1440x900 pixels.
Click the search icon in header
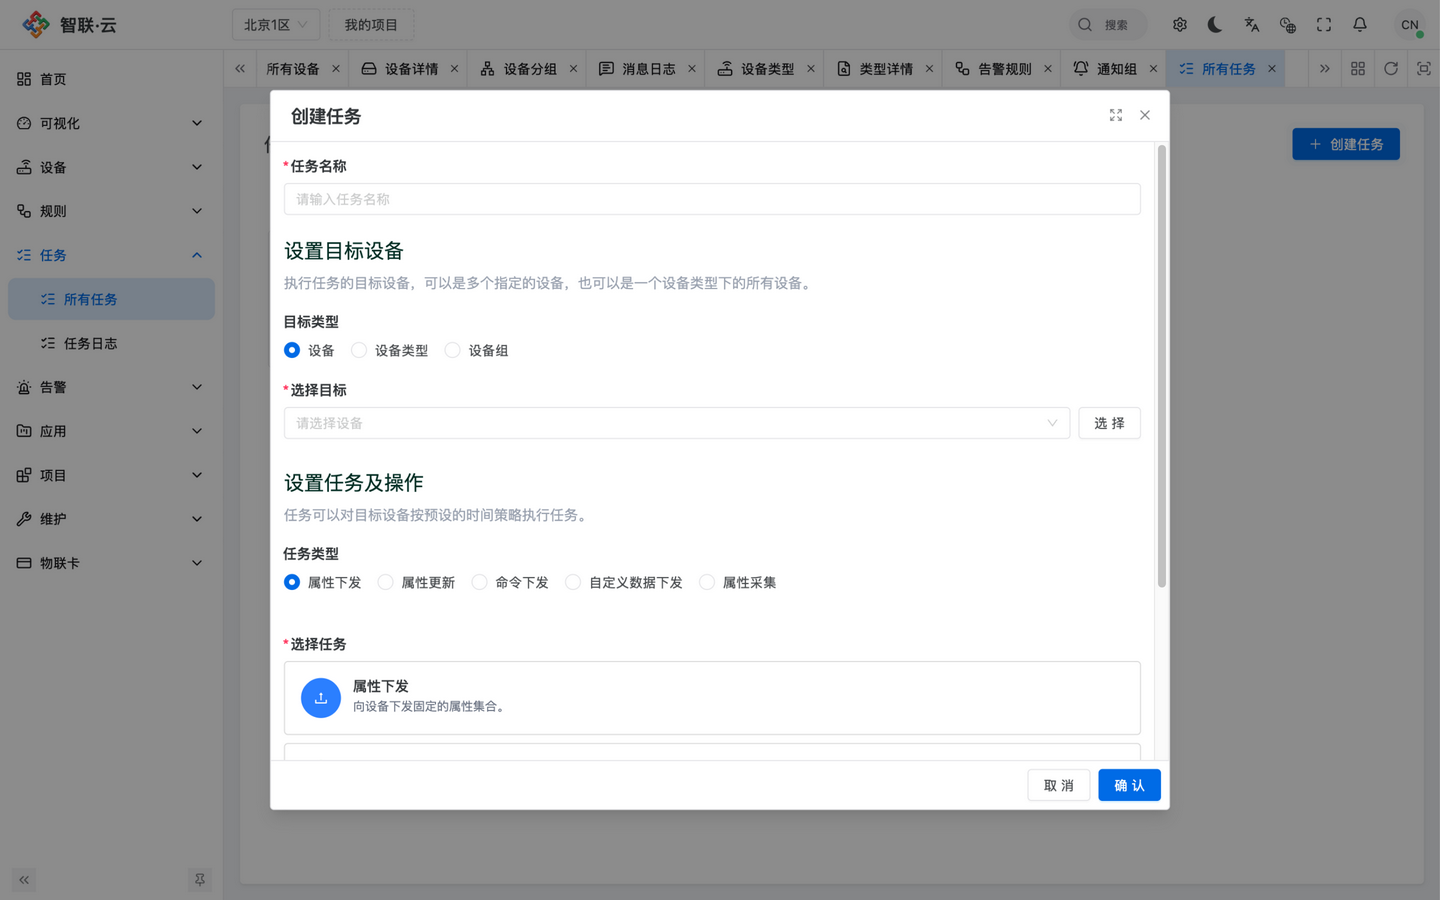pyautogui.click(x=1085, y=25)
